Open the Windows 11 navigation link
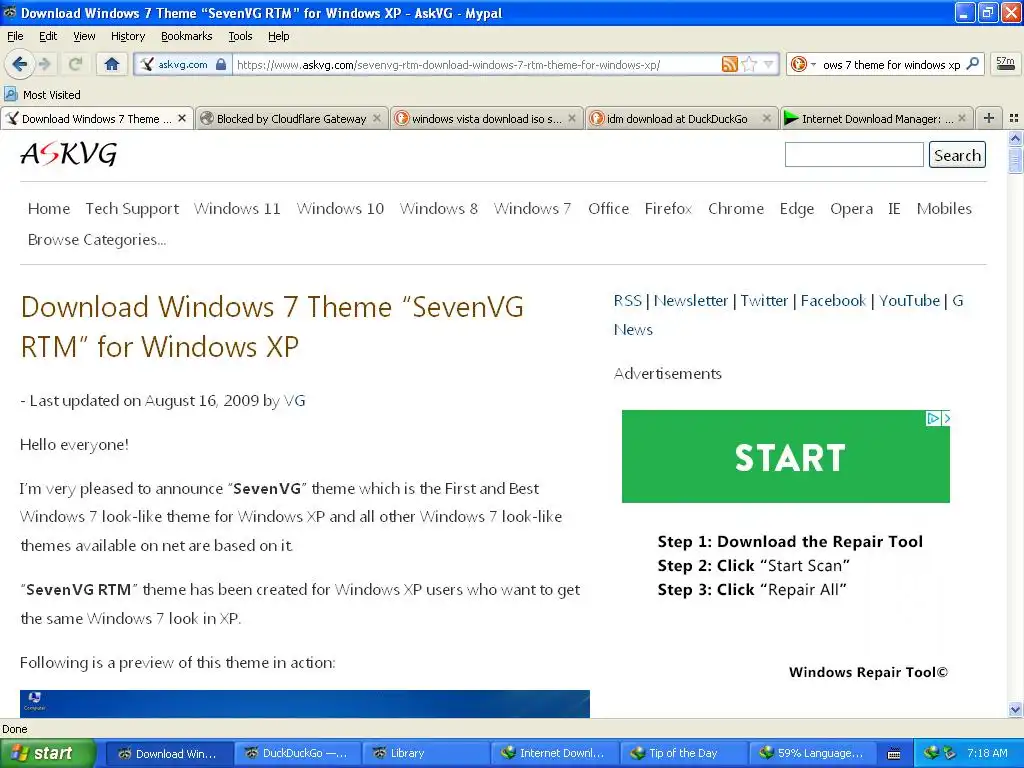The height and width of the screenshot is (768, 1024). [237, 208]
